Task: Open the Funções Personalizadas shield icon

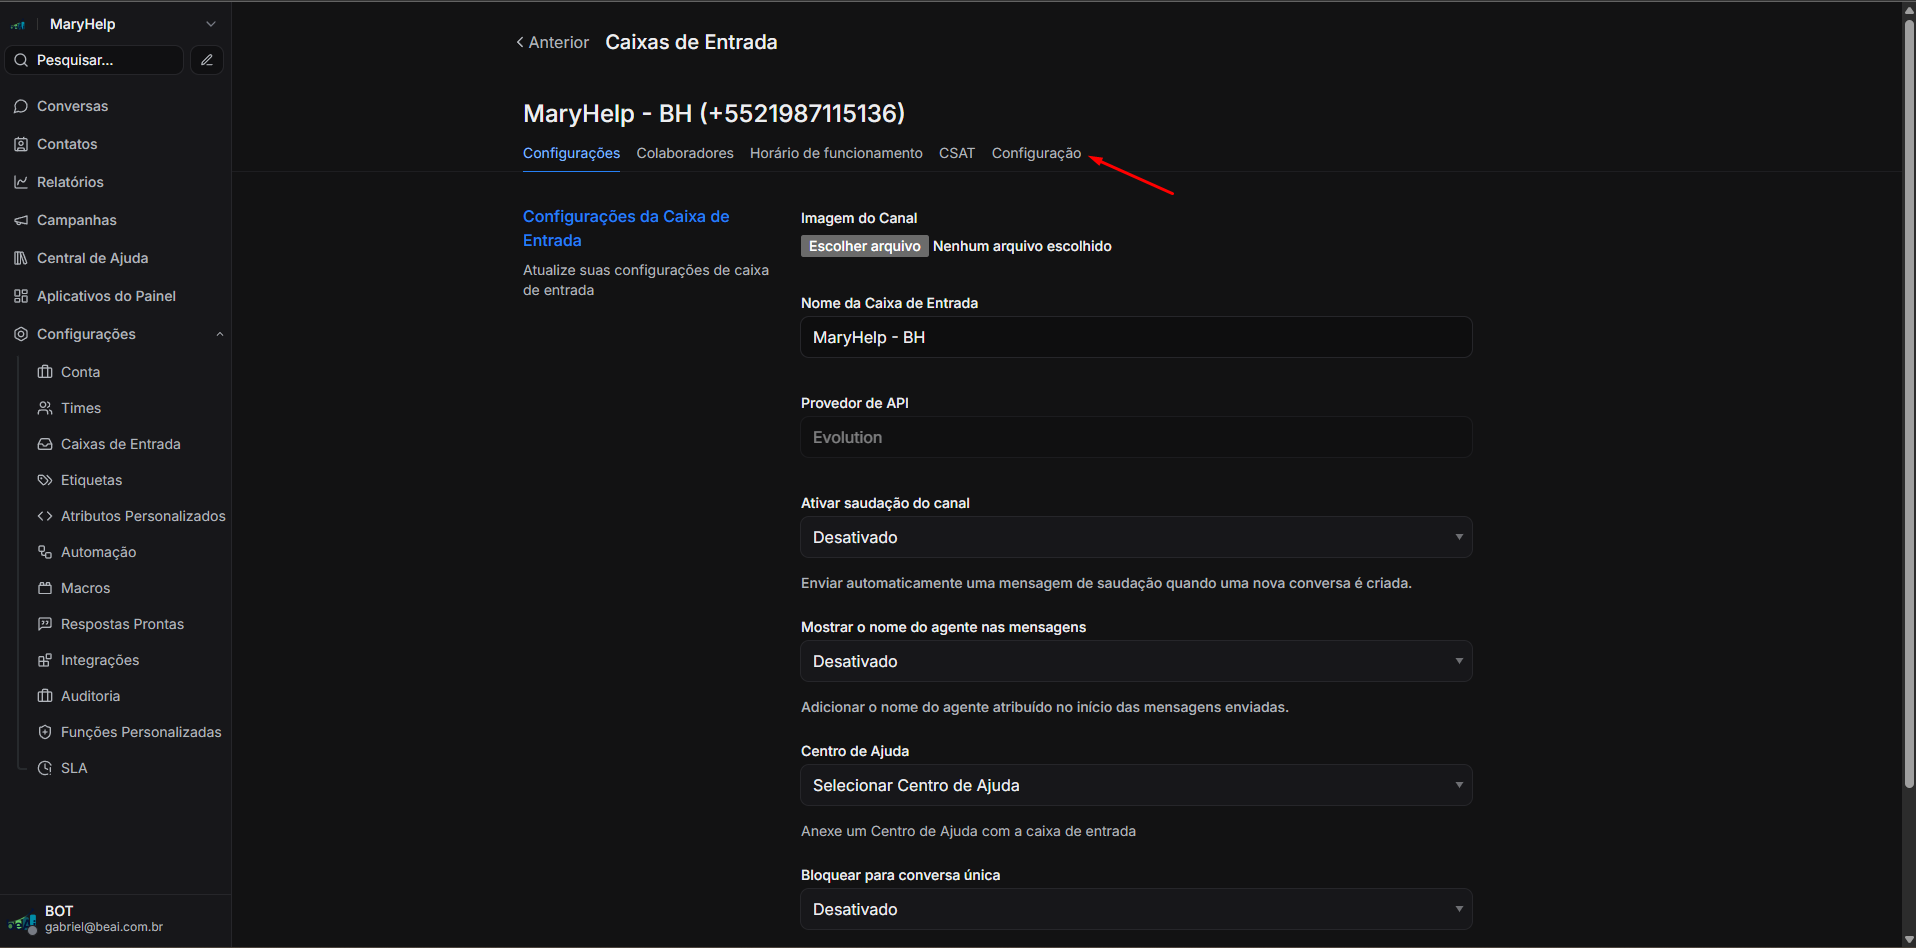Action: [x=45, y=732]
